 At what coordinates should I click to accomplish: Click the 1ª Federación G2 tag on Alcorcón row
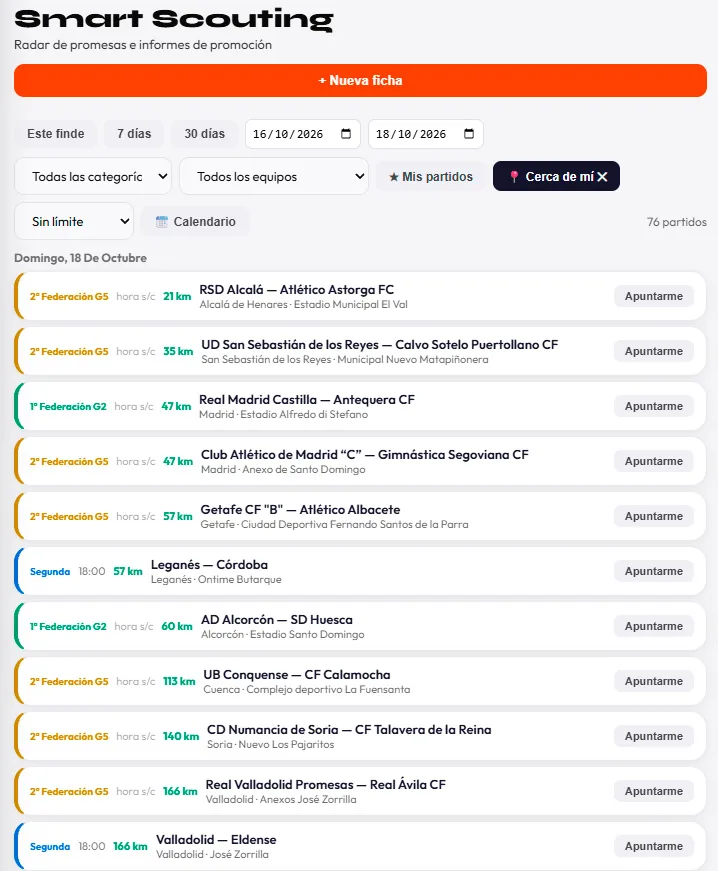[68, 627]
